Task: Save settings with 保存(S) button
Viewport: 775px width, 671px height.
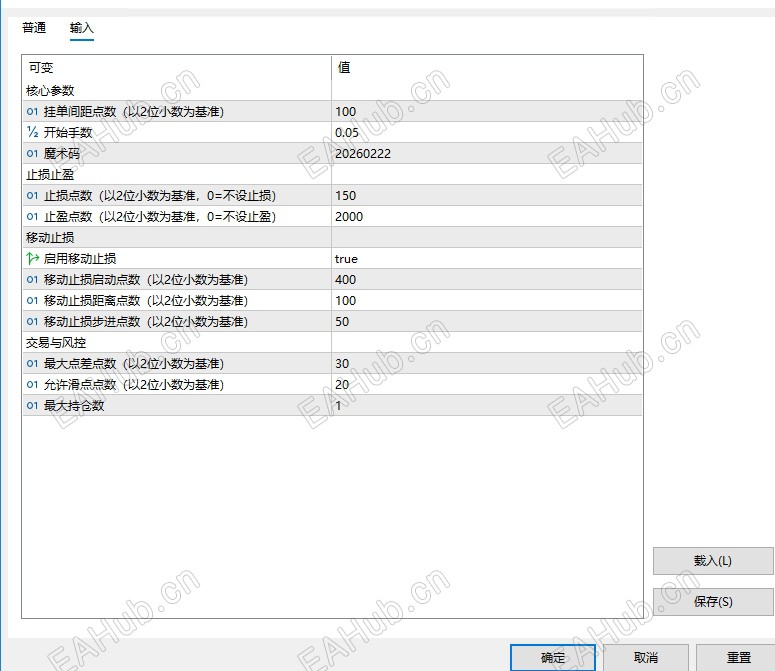Action: pos(713,602)
